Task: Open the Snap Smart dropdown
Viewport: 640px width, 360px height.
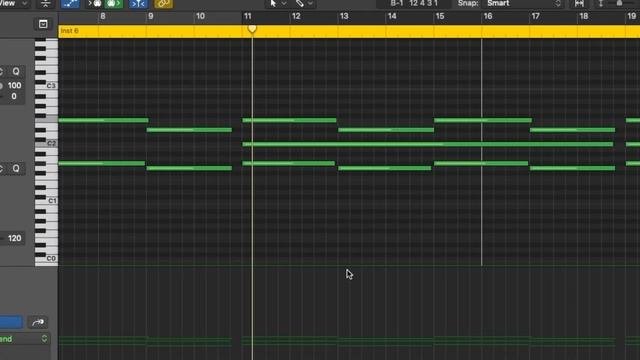Action: (524, 3)
